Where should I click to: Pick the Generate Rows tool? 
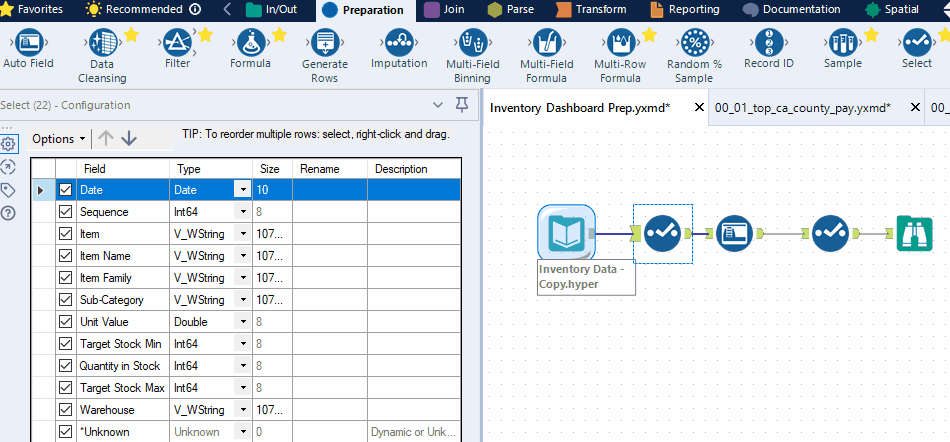point(325,44)
